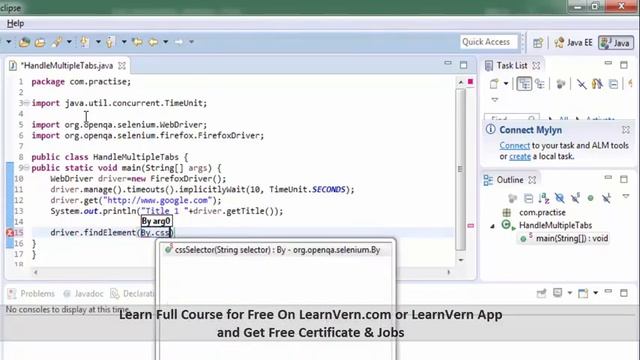Toggle Hide Non-Public Members in Outline
This screenshot has width=640, height=360.
[590, 198]
